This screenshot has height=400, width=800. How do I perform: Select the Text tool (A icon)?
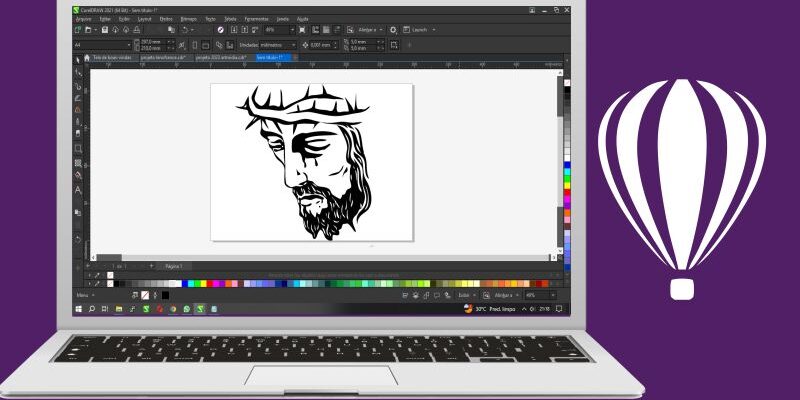pos(78,190)
